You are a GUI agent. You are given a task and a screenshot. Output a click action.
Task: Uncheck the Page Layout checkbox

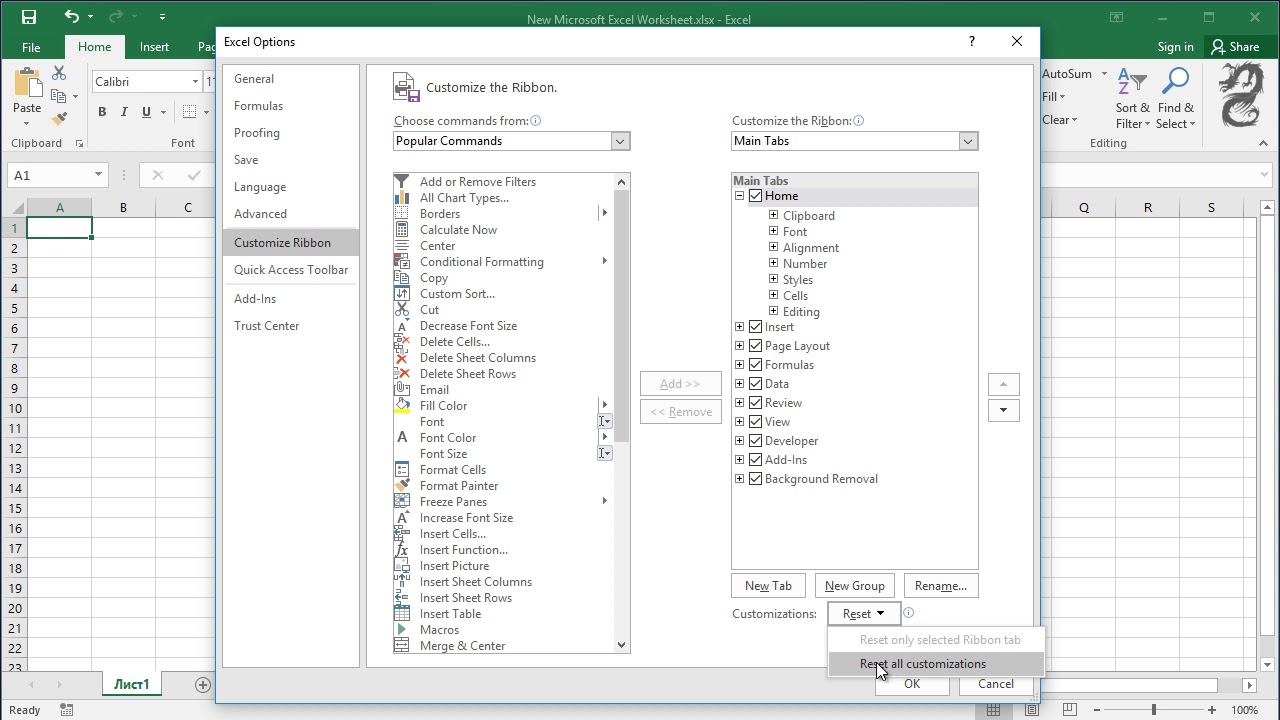click(755, 346)
